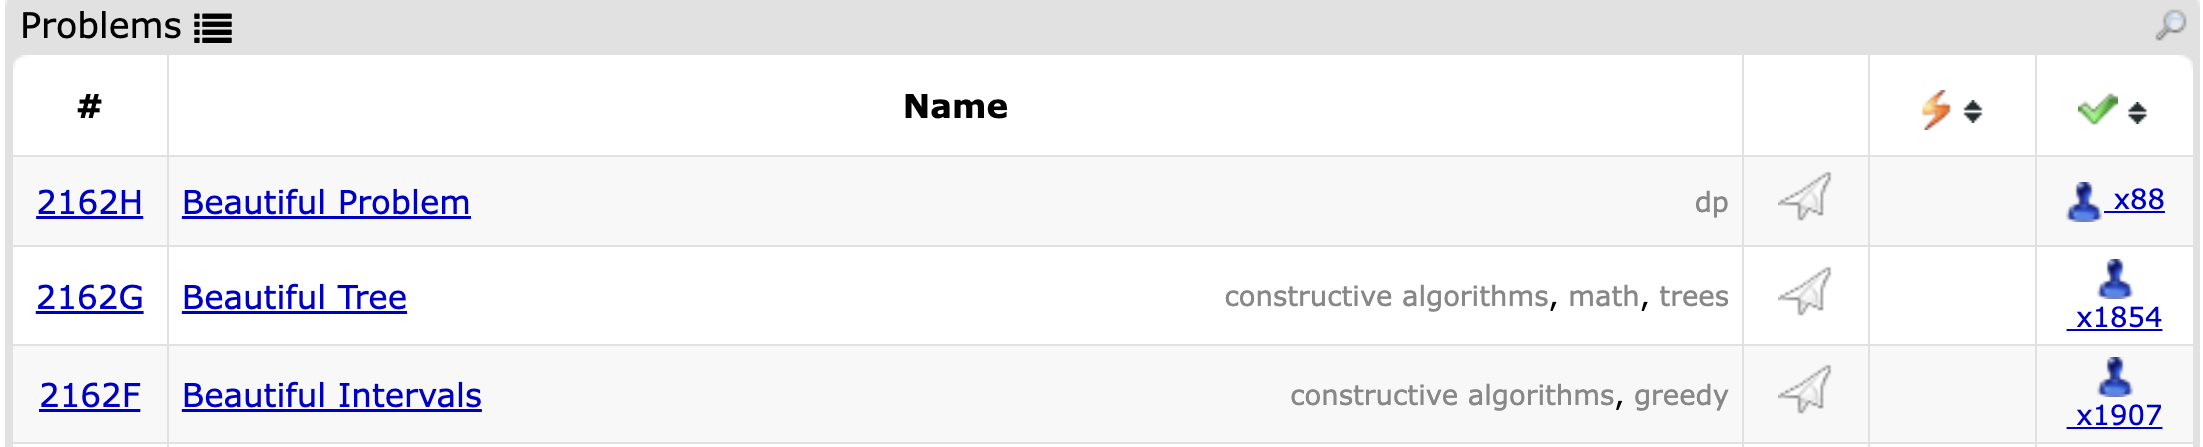Open the Beautiful Tree problem

pyautogui.click(x=294, y=298)
